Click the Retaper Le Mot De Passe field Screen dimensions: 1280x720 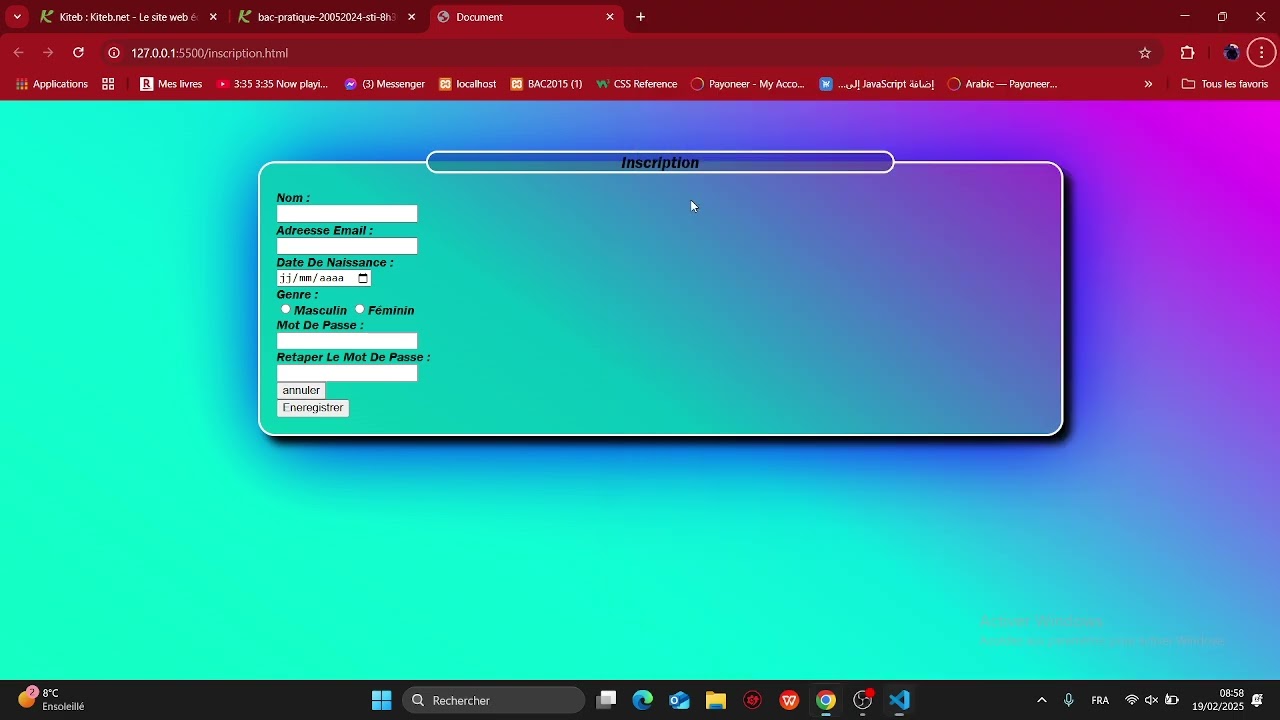point(347,373)
